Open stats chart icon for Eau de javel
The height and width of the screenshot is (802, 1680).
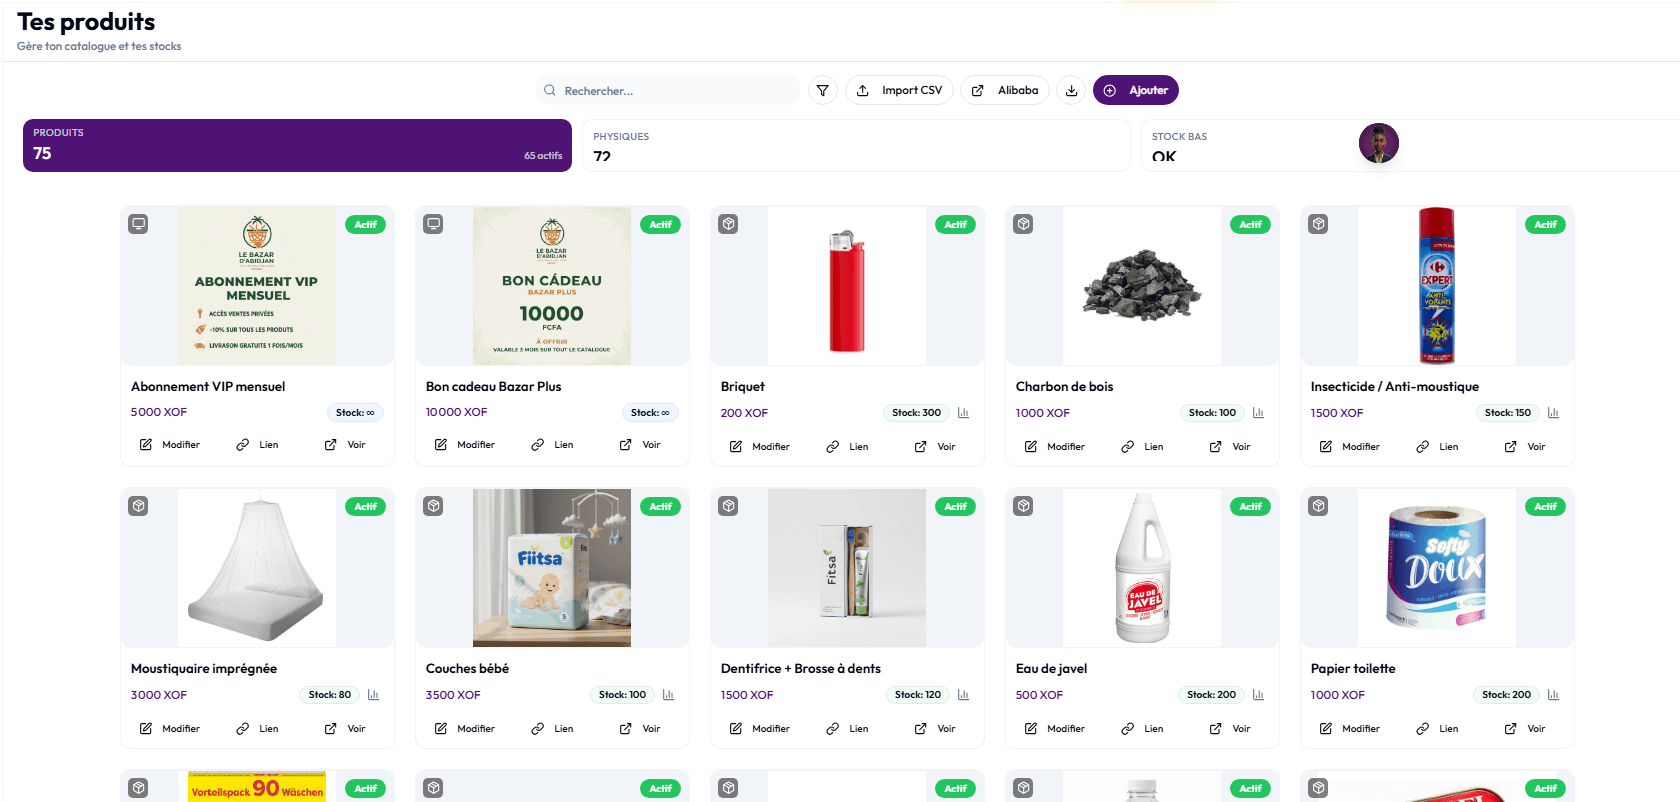(1258, 694)
